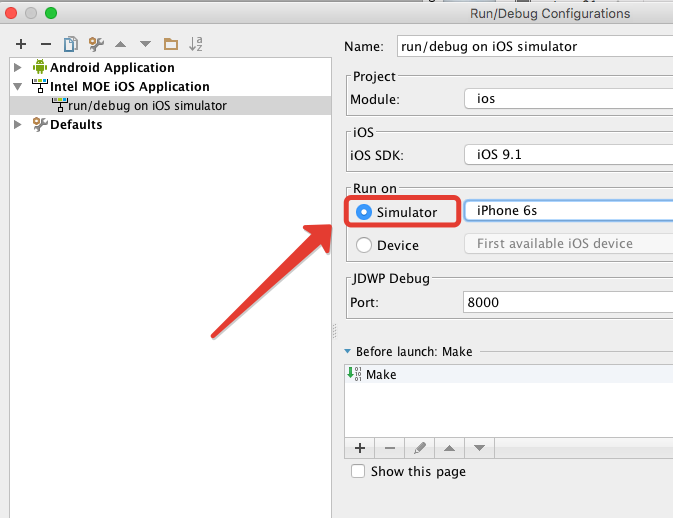Open the iOS SDK dropdown
This screenshot has height=518, width=673.
point(569,154)
